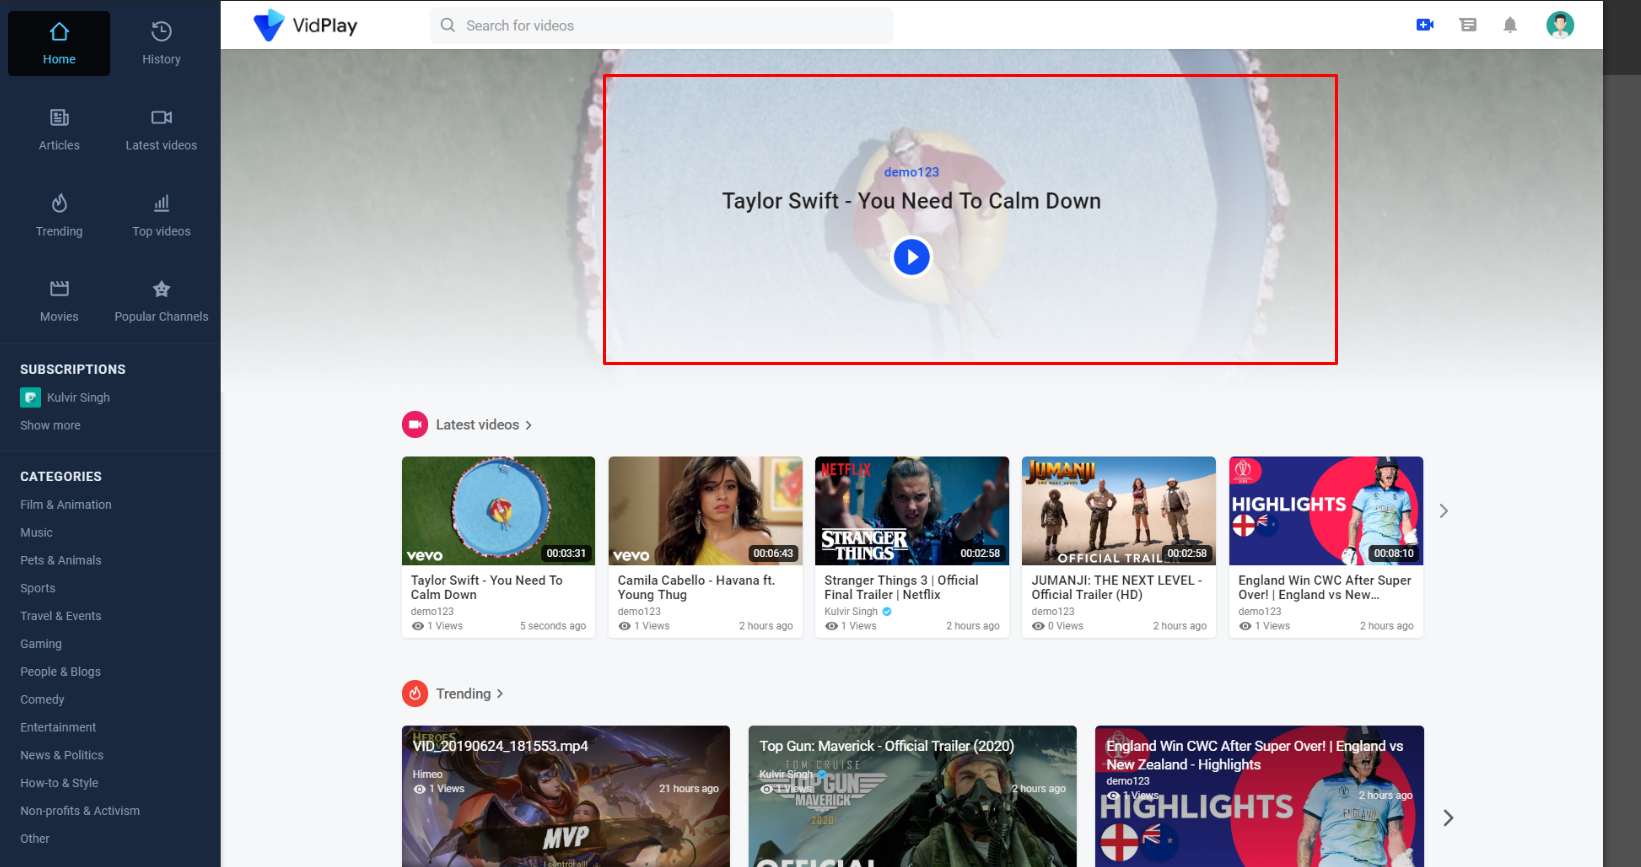Click England Win CWC After Super Over card title

click(x=1324, y=587)
